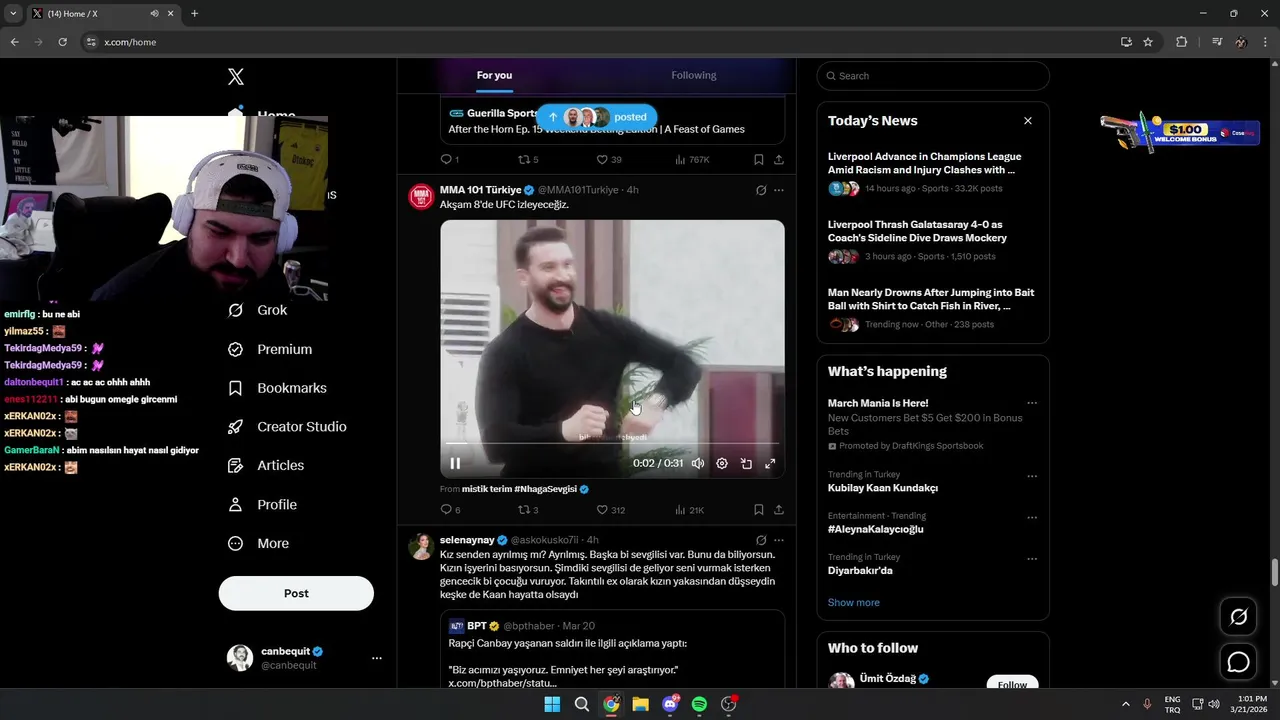This screenshot has height=720, width=1280.
Task: Open the floating Messages chat button
Action: tap(1239, 662)
